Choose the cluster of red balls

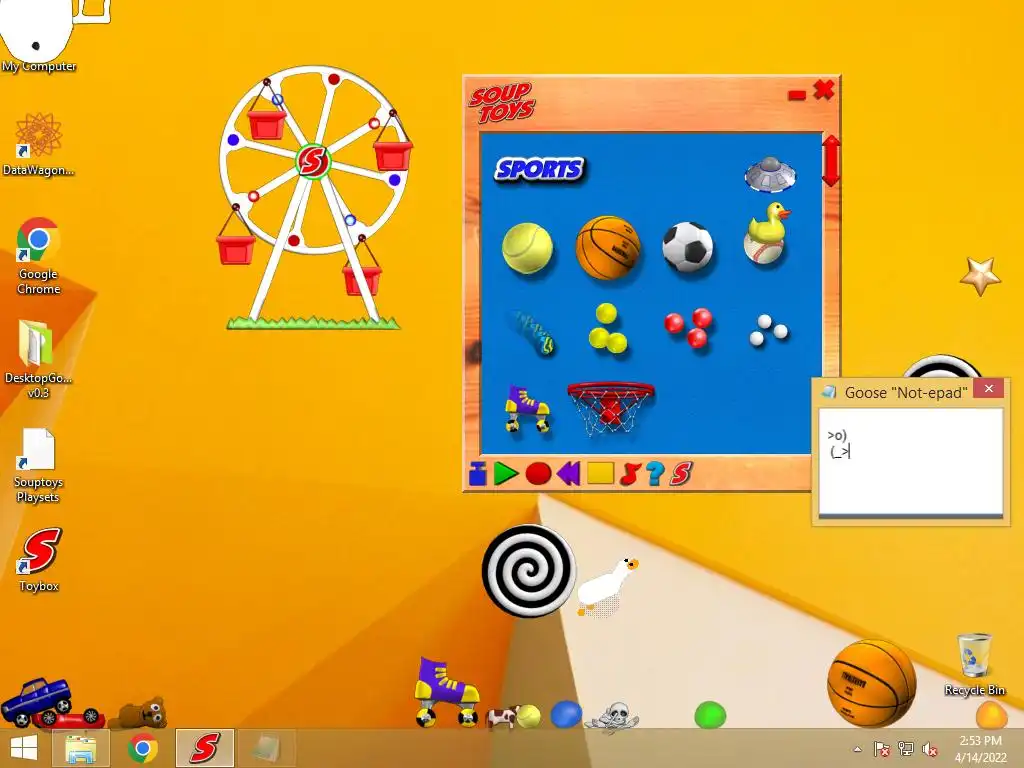689,327
